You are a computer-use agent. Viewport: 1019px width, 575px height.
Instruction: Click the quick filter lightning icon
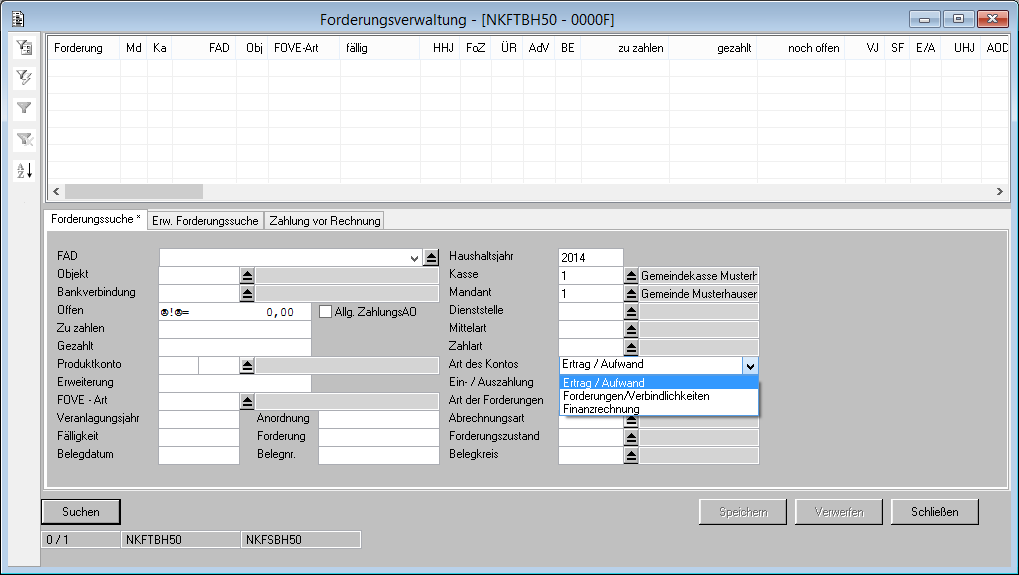(x=25, y=77)
